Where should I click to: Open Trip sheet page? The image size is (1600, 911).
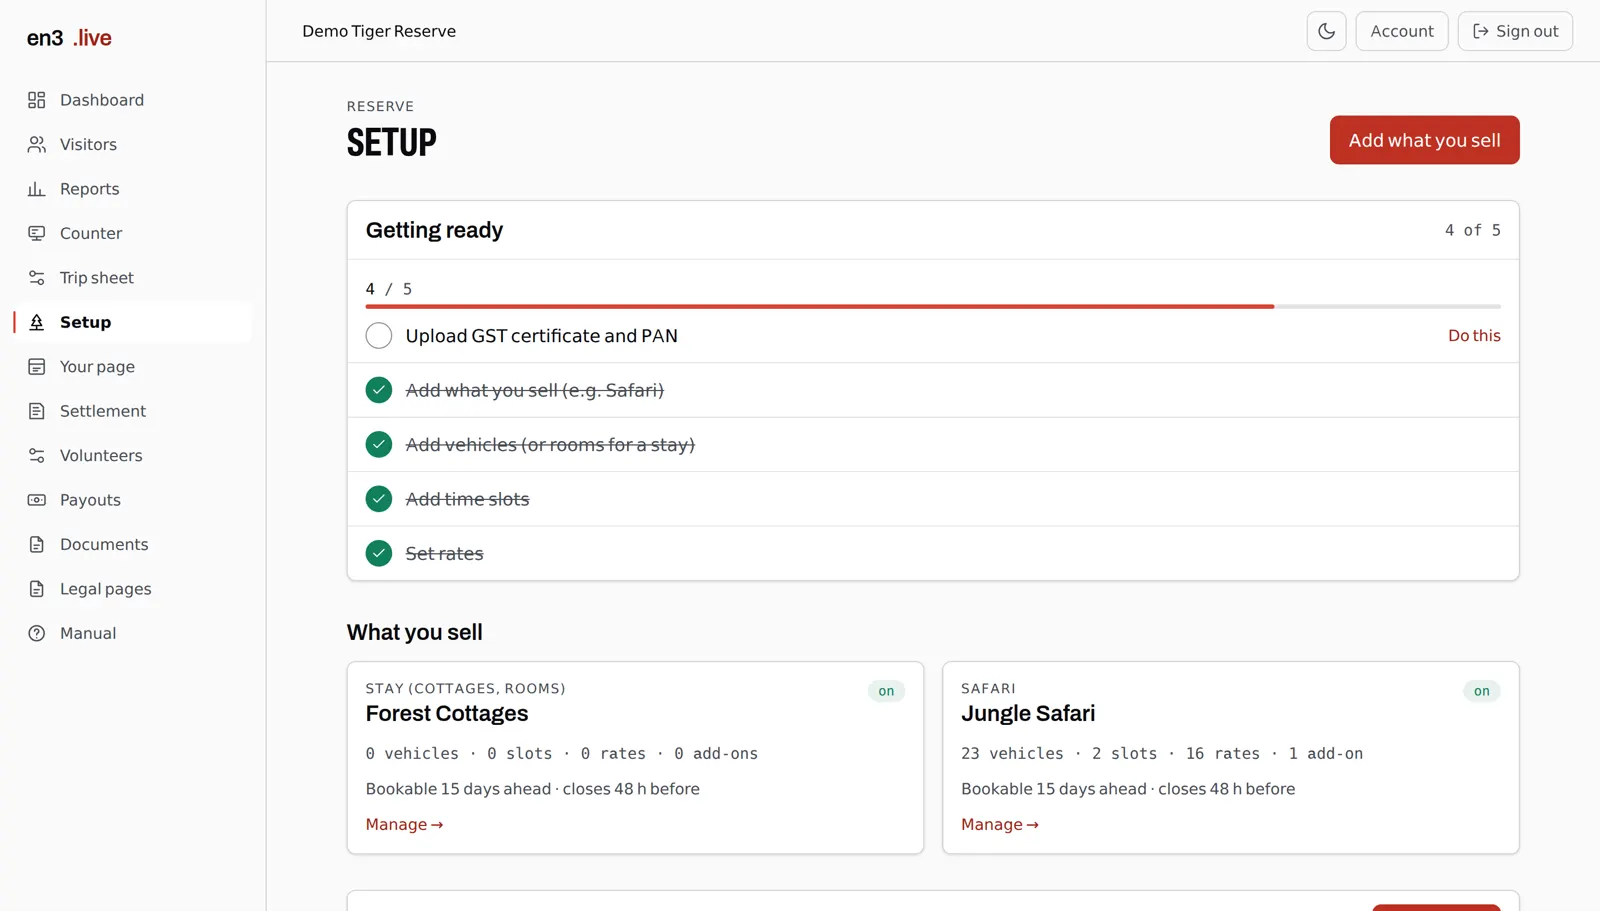click(134, 278)
